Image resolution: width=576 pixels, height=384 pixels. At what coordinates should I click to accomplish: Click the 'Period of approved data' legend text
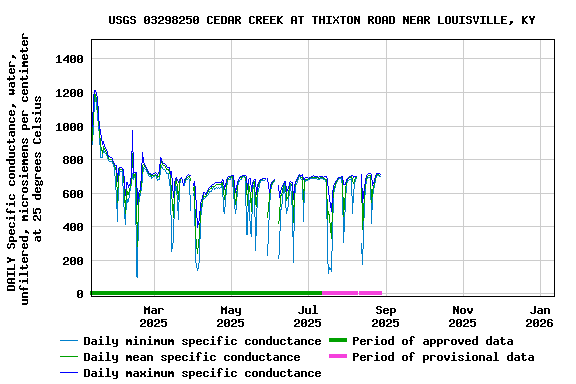click(433, 341)
